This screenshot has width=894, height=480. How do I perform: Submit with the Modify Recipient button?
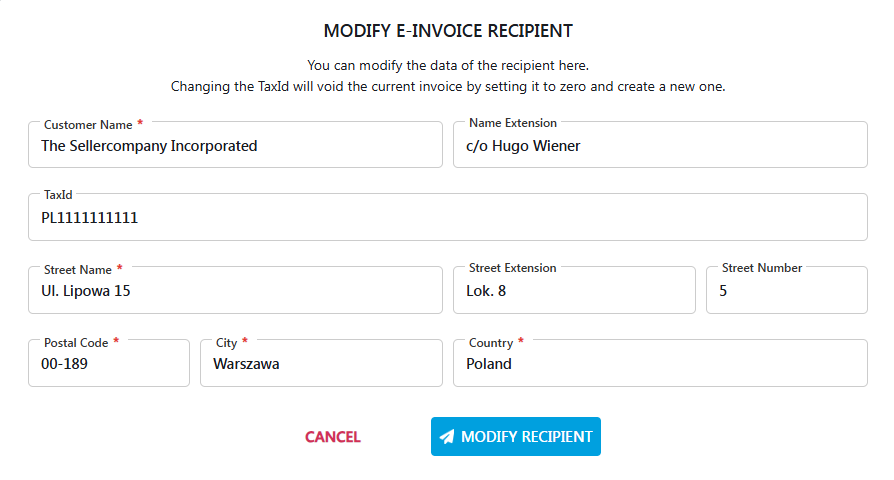515,437
